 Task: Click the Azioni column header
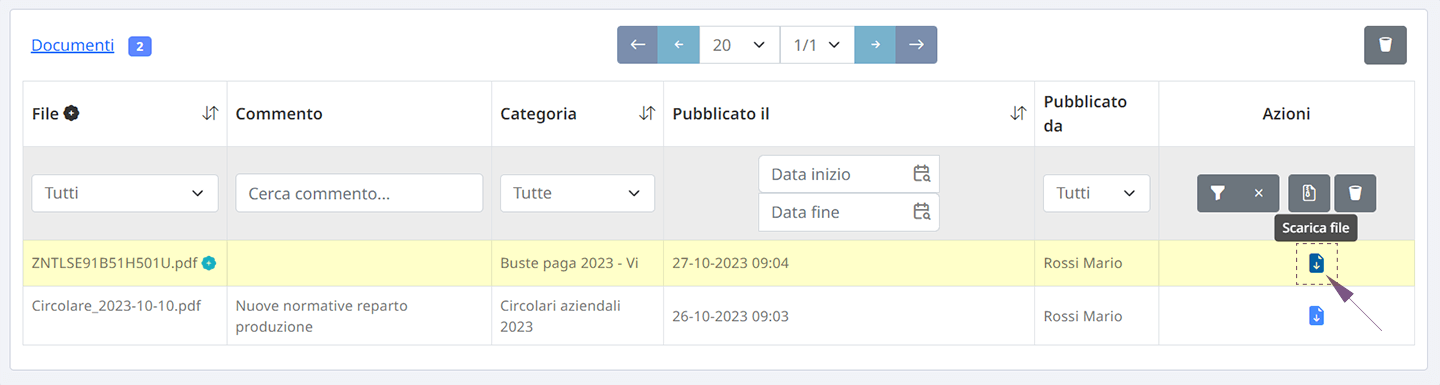1286,114
